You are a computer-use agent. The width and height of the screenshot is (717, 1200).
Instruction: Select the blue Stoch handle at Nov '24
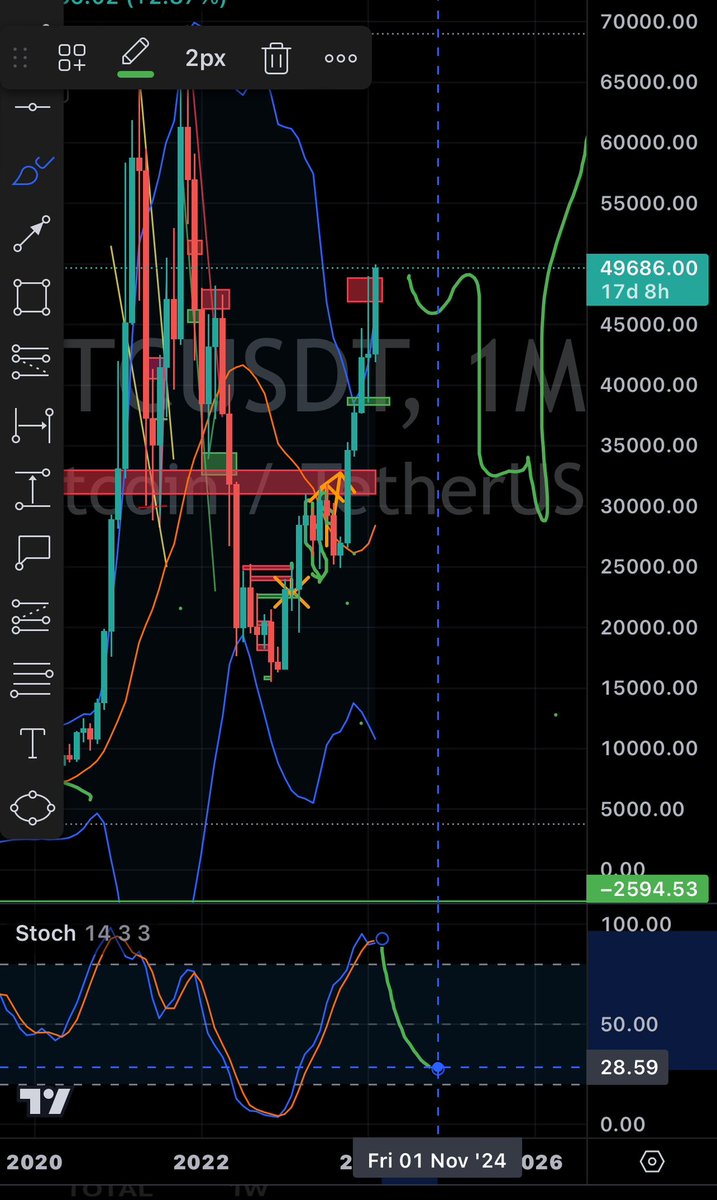438,1068
